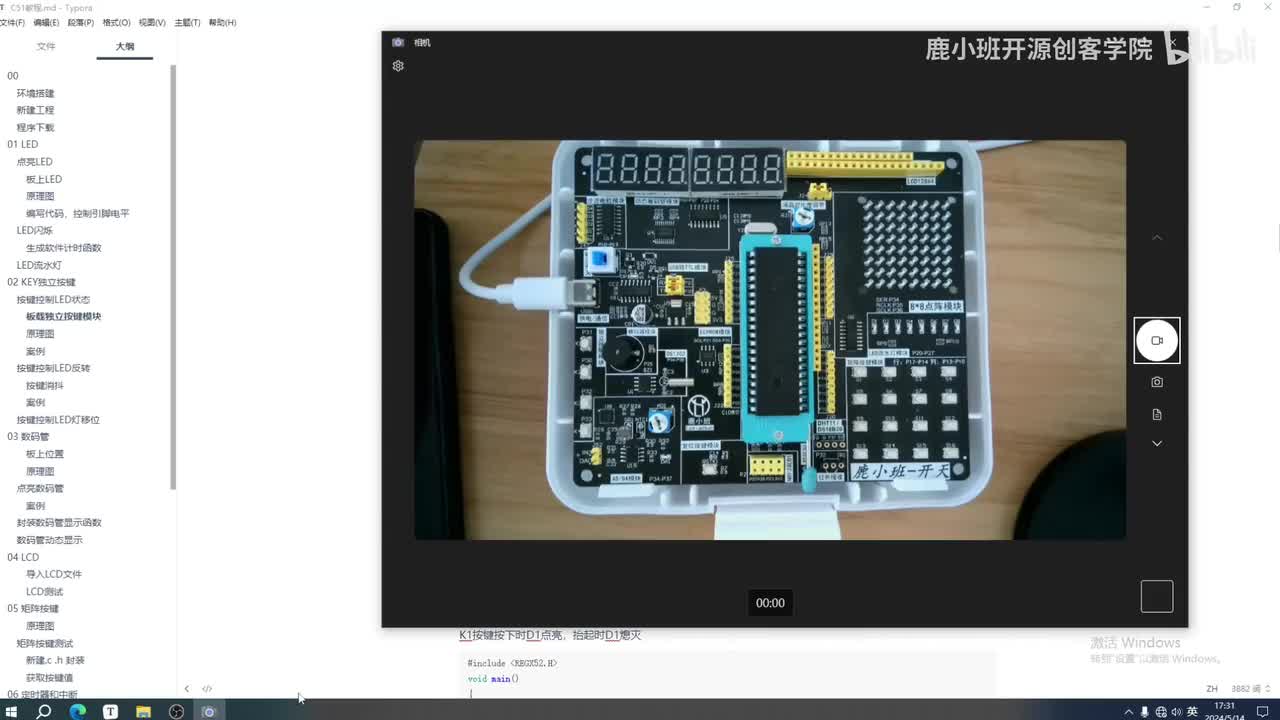Switch Camera to document scan mode

1157,414
